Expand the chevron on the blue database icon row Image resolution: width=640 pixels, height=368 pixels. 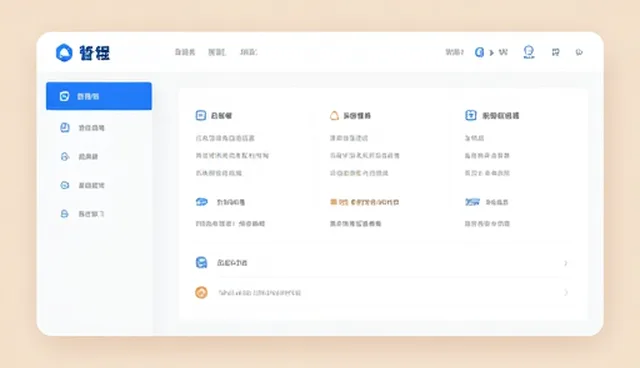point(566,263)
